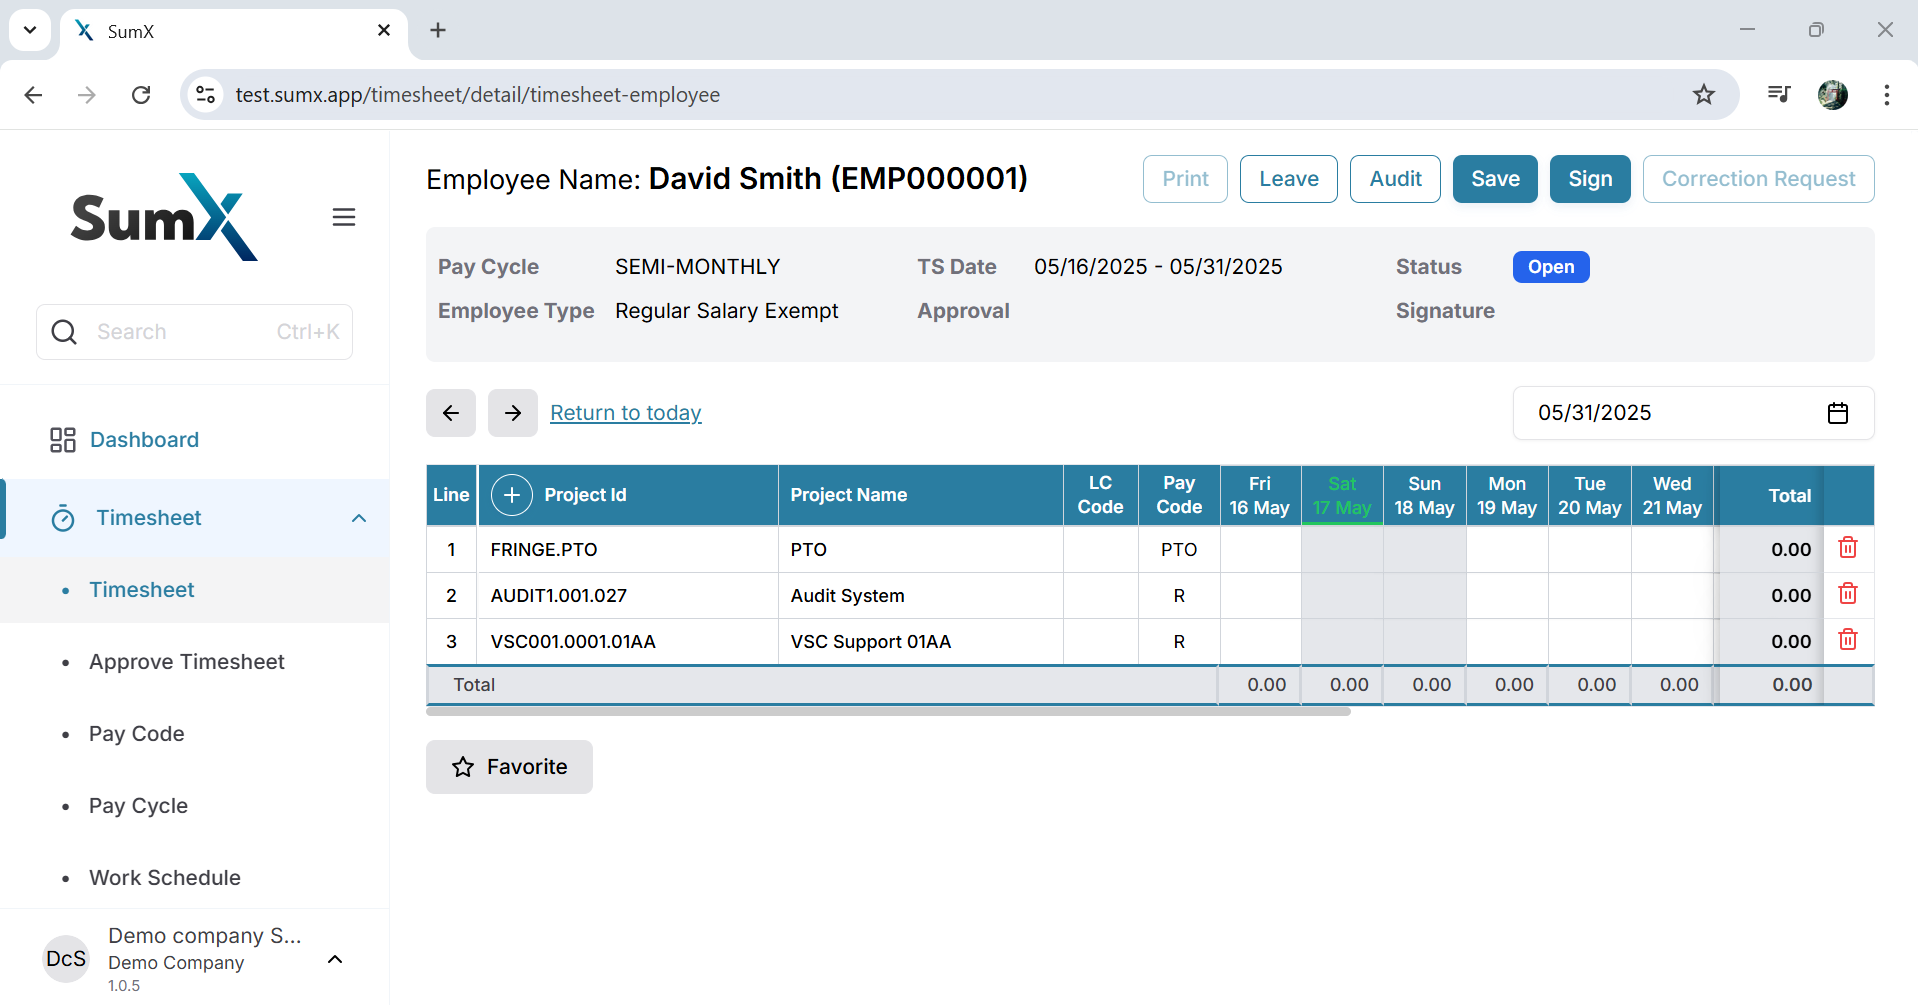Select Timesheet submenu item
This screenshot has width=1918, height=1005.
tap(142, 590)
